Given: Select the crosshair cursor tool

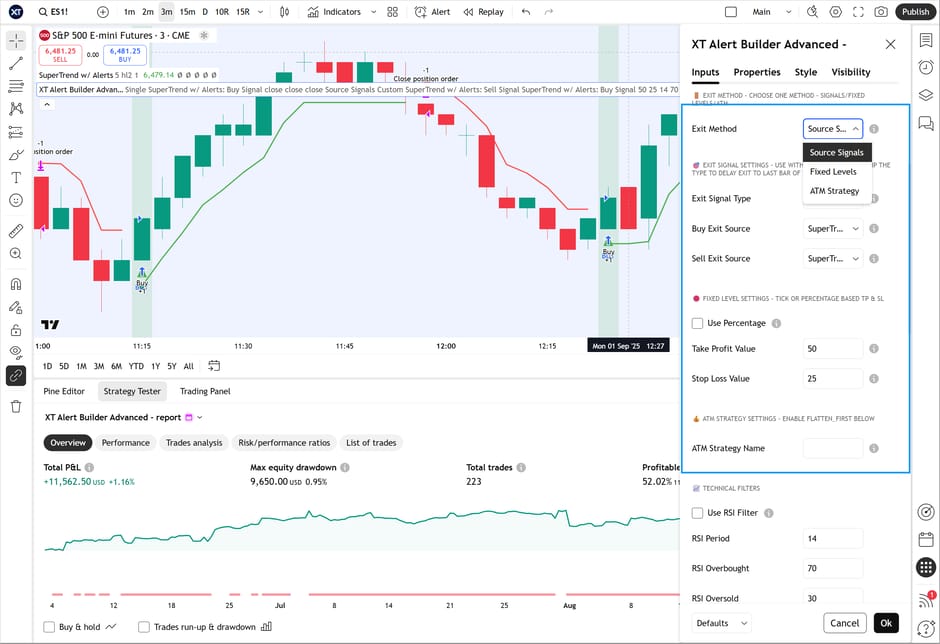Looking at the screenshot, I should 16,40.
